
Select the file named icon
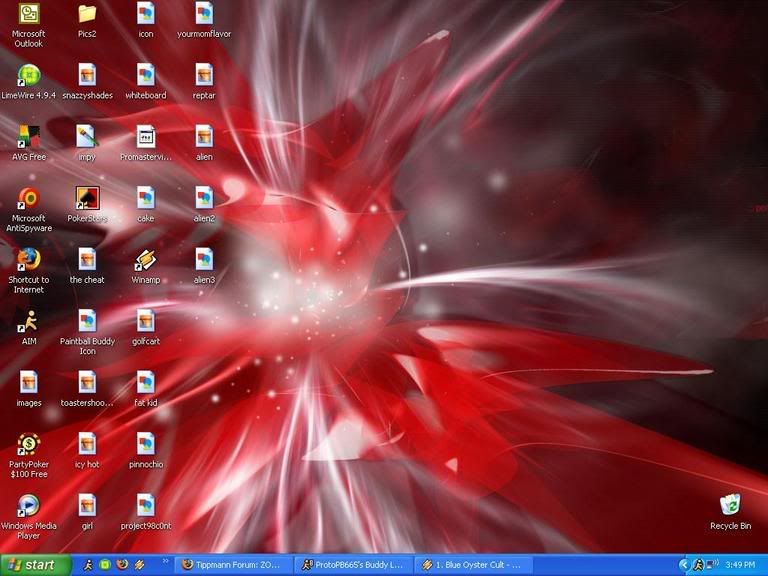pyautogui.click(x=145, y=15)
